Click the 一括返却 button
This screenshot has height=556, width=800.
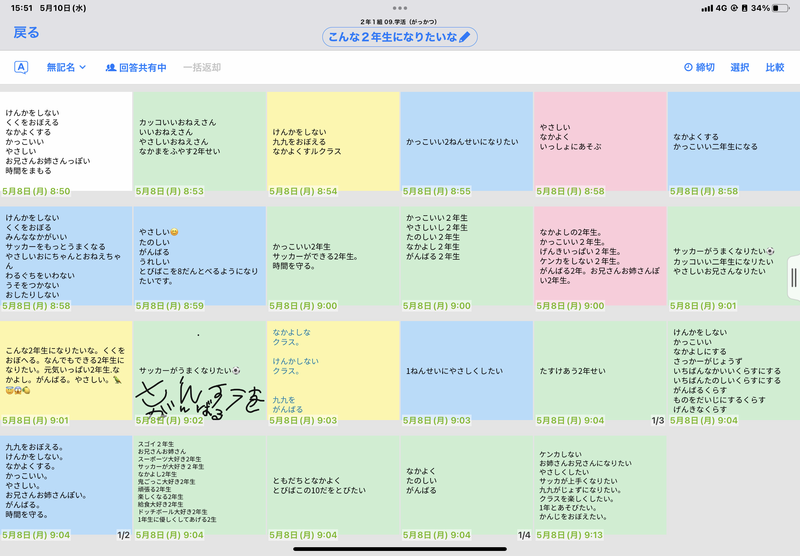tap(201, 67)
